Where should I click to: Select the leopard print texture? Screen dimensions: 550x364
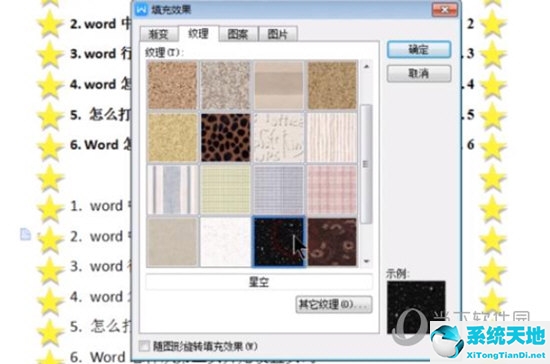point(226,137)
